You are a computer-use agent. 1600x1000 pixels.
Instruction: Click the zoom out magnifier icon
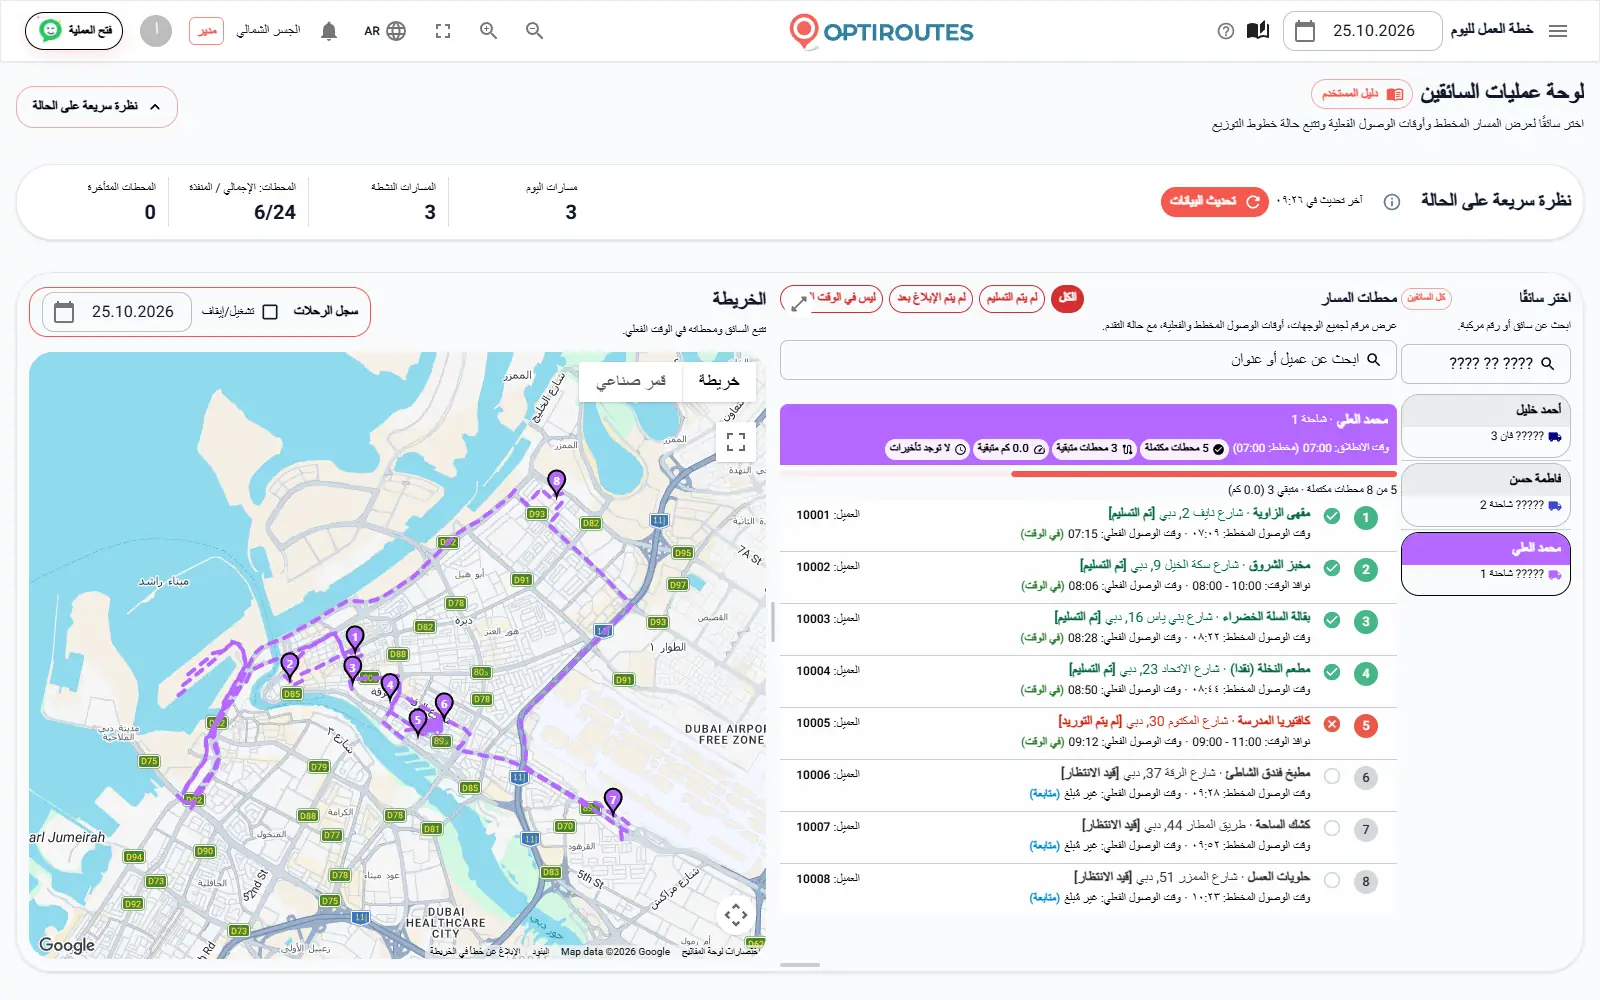[x=535, y=31]
